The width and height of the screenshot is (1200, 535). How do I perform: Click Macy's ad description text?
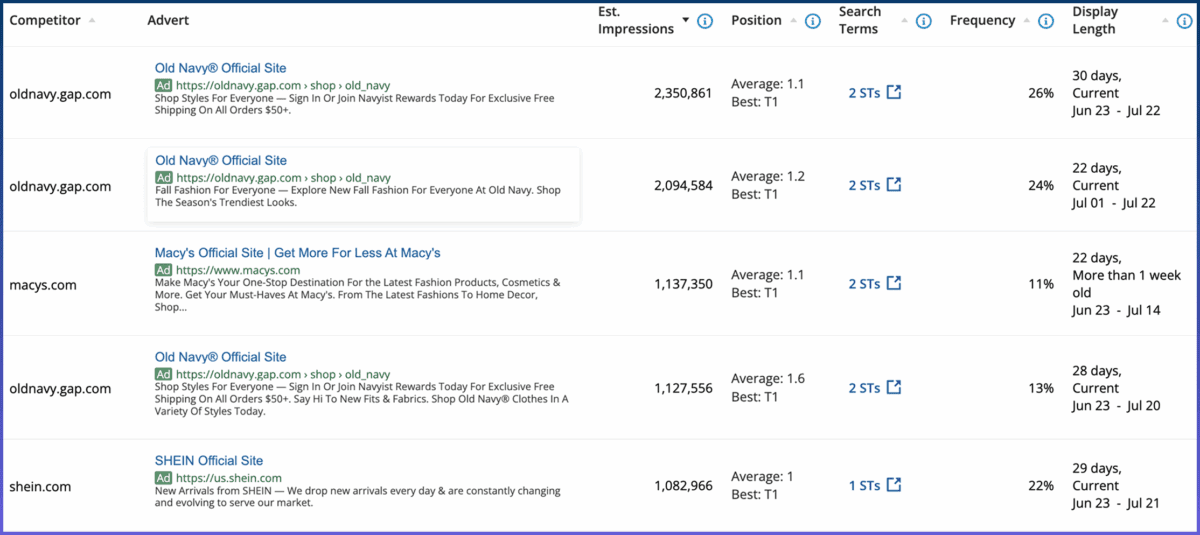[x=358, y=295]
